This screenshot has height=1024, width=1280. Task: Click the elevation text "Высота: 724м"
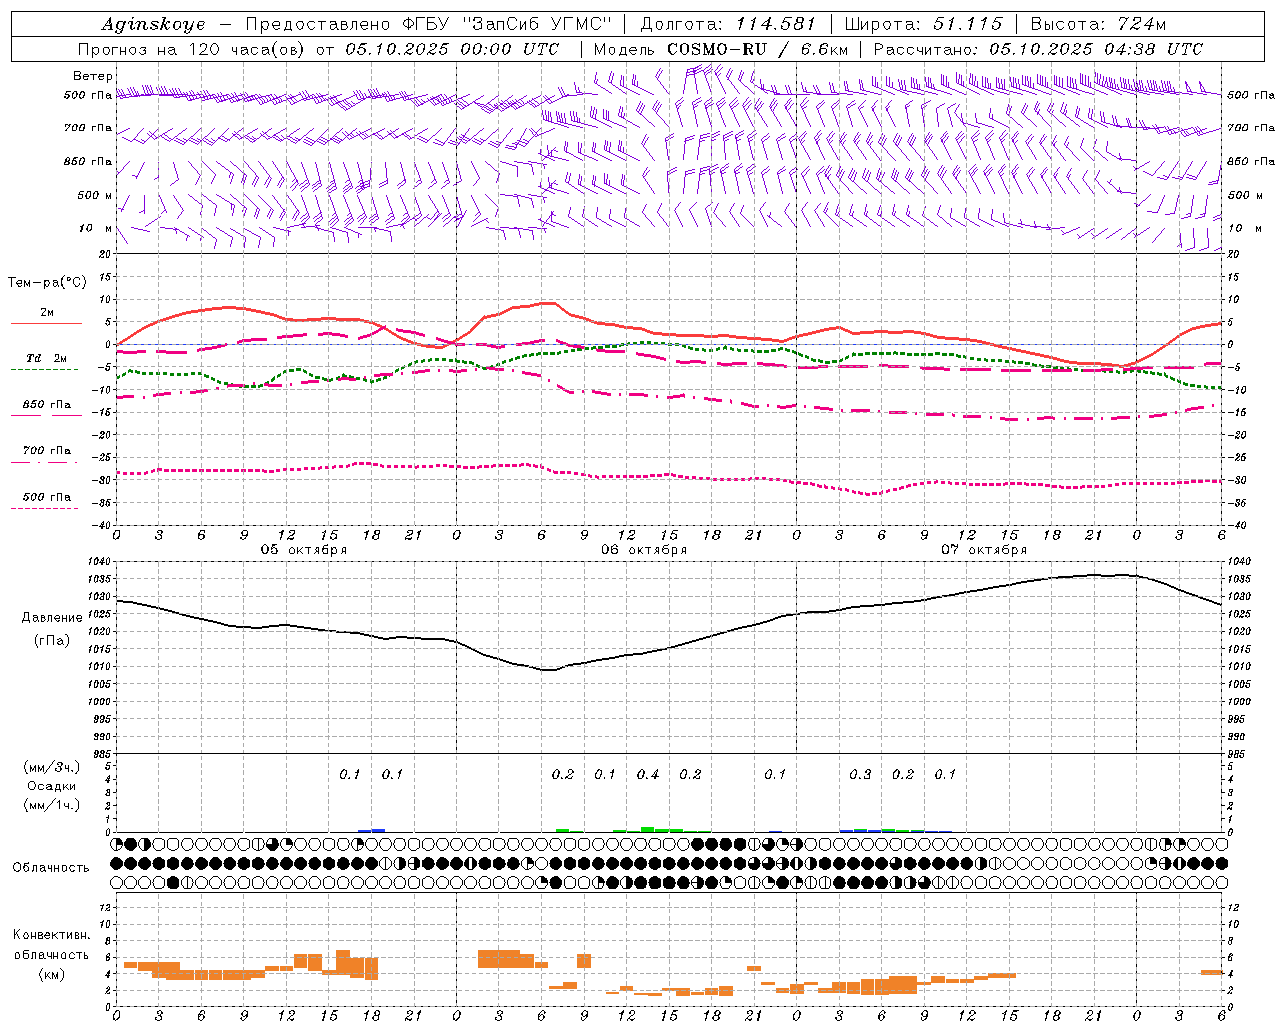coord(1098,24)
